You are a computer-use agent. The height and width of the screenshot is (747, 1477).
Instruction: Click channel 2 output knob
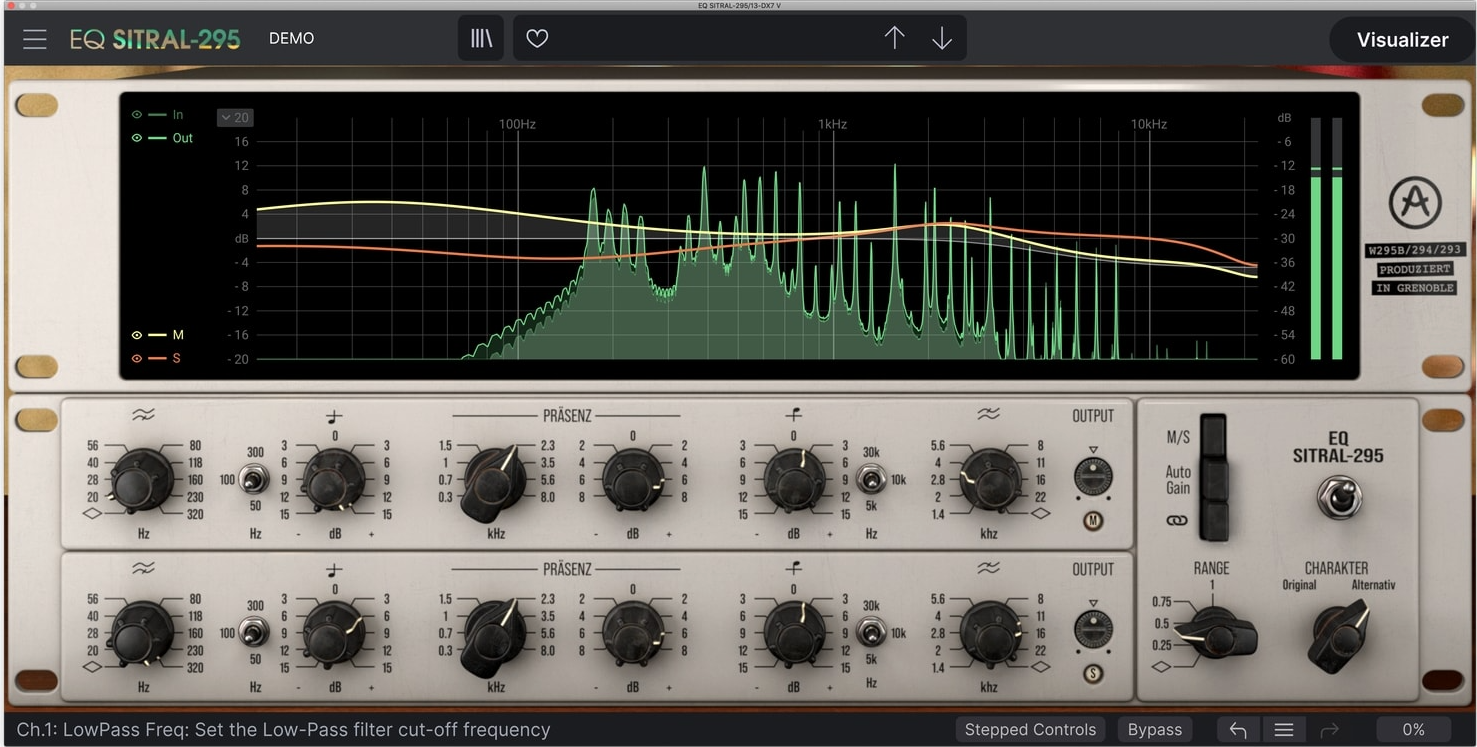tap(1093, 630)
